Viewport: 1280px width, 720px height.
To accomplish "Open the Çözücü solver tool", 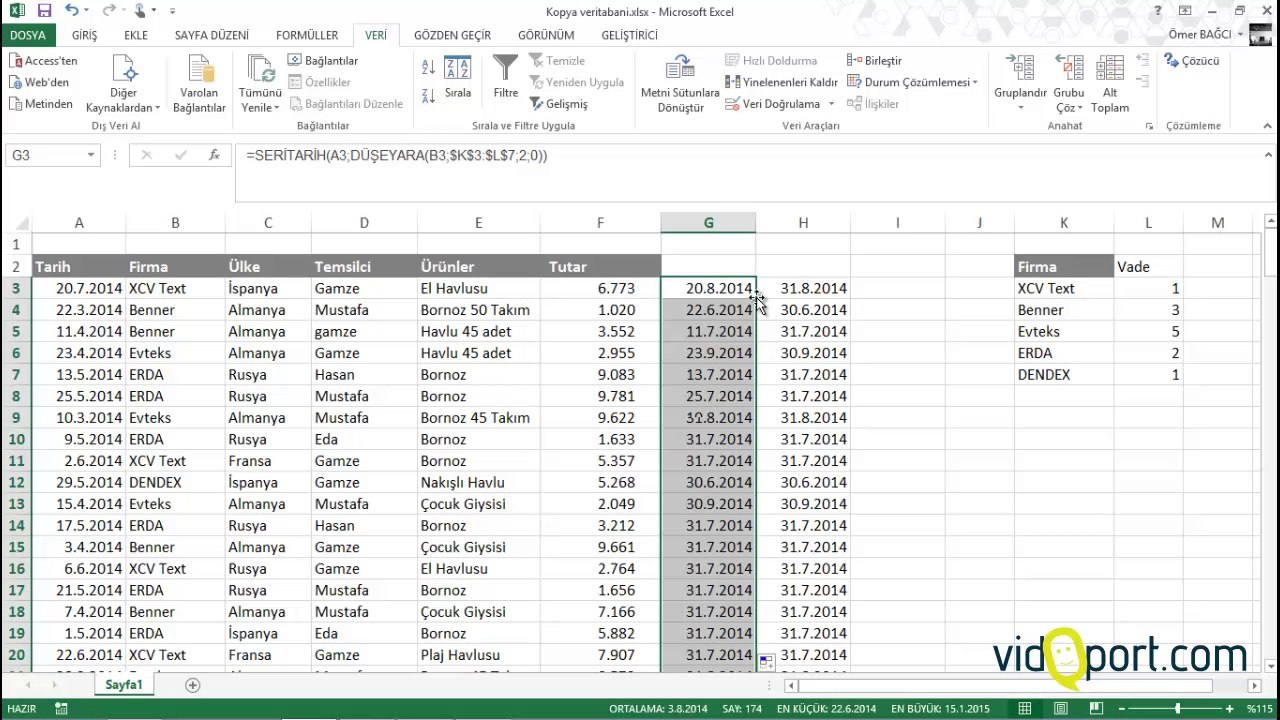I will point(1192,60).
